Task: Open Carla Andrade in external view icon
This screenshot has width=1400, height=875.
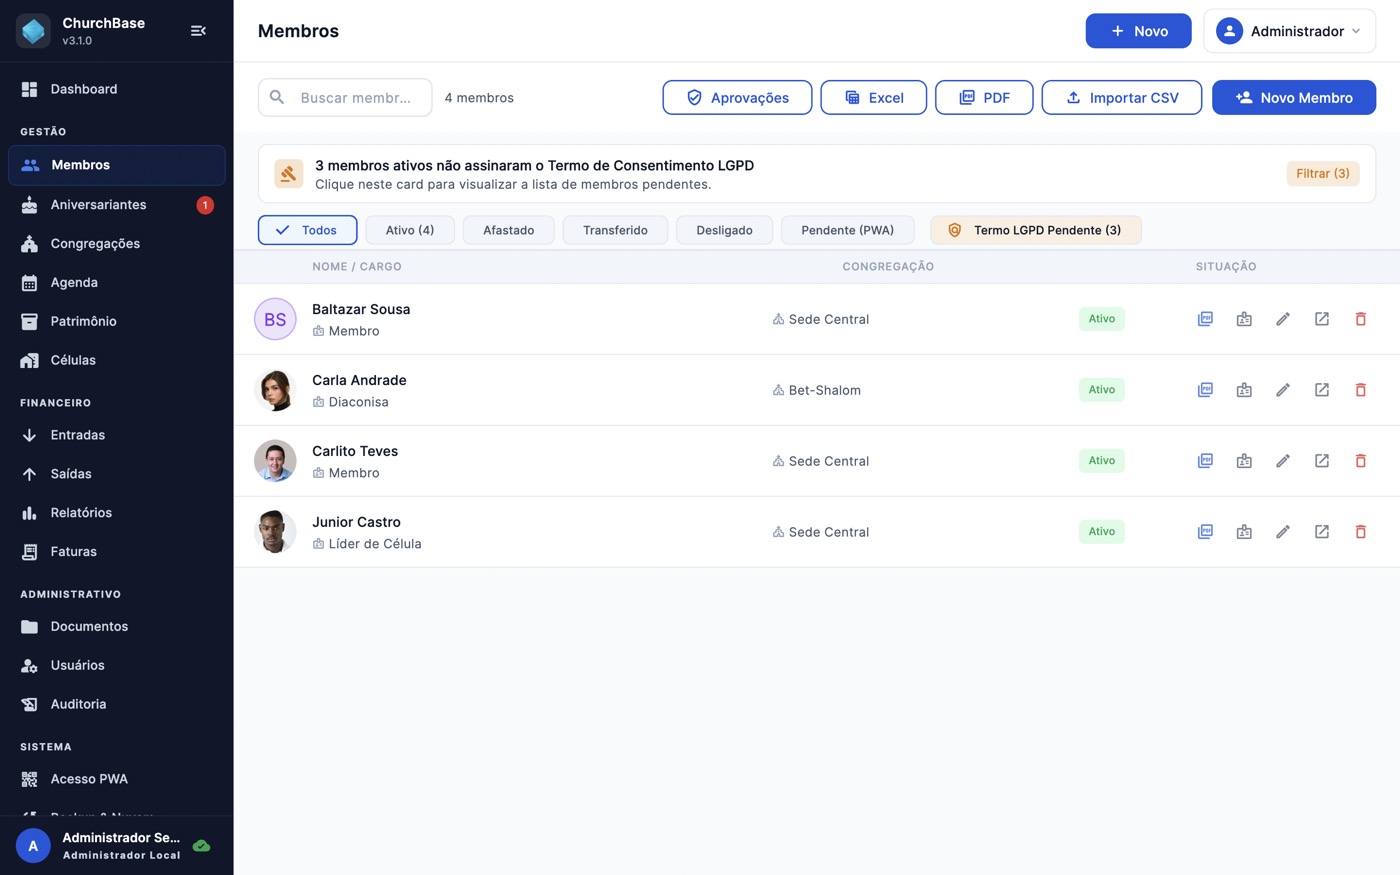Action: click(1322, 390)
